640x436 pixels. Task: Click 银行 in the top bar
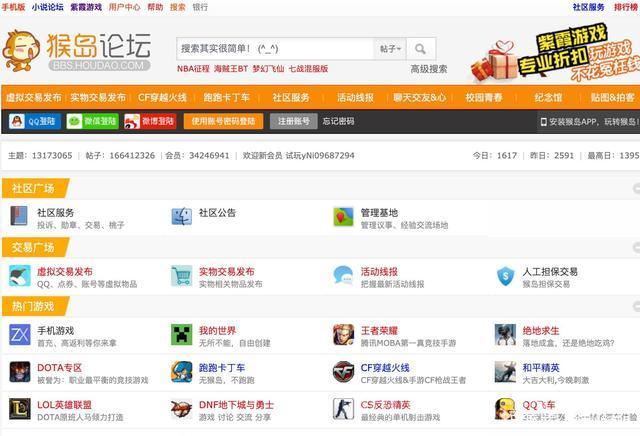click(200, 7)
